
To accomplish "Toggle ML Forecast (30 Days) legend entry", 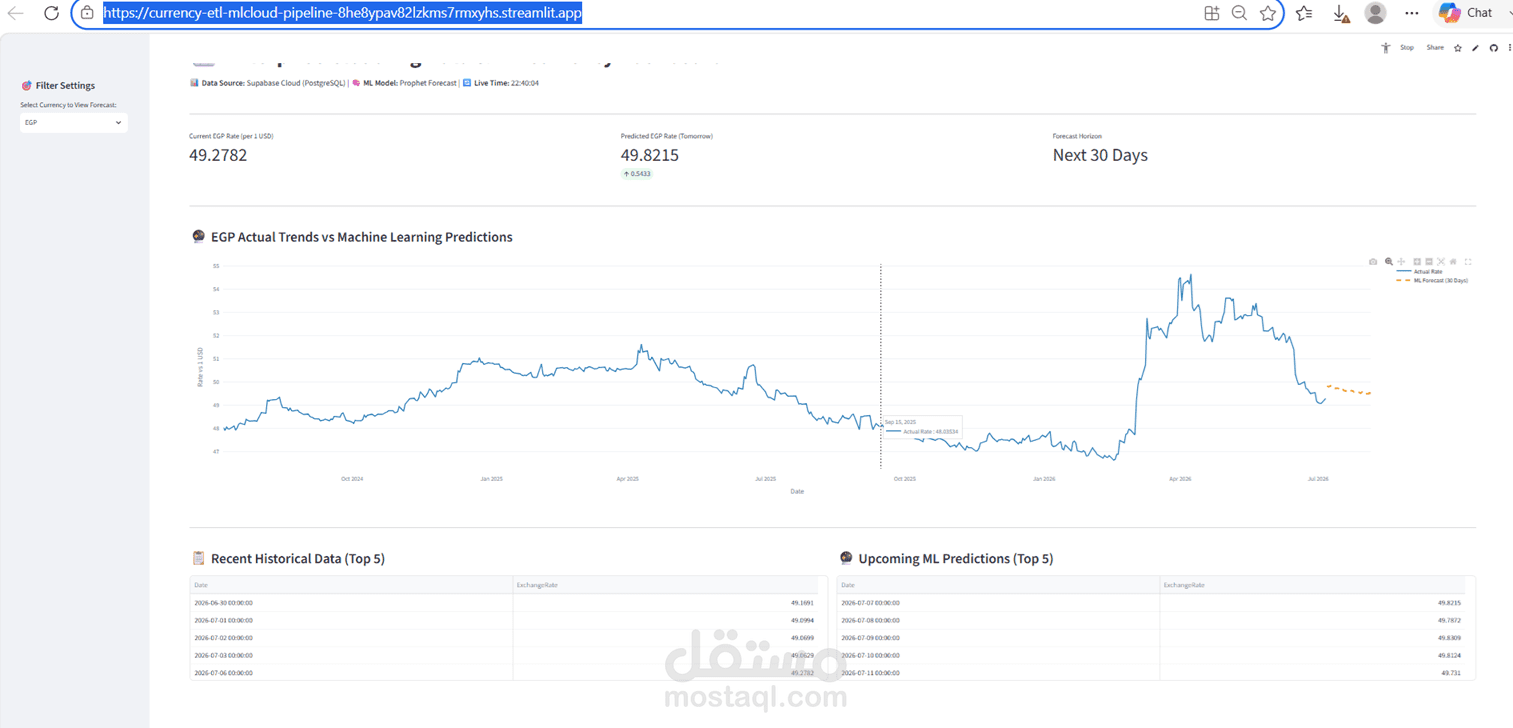I will (1432, 280).
